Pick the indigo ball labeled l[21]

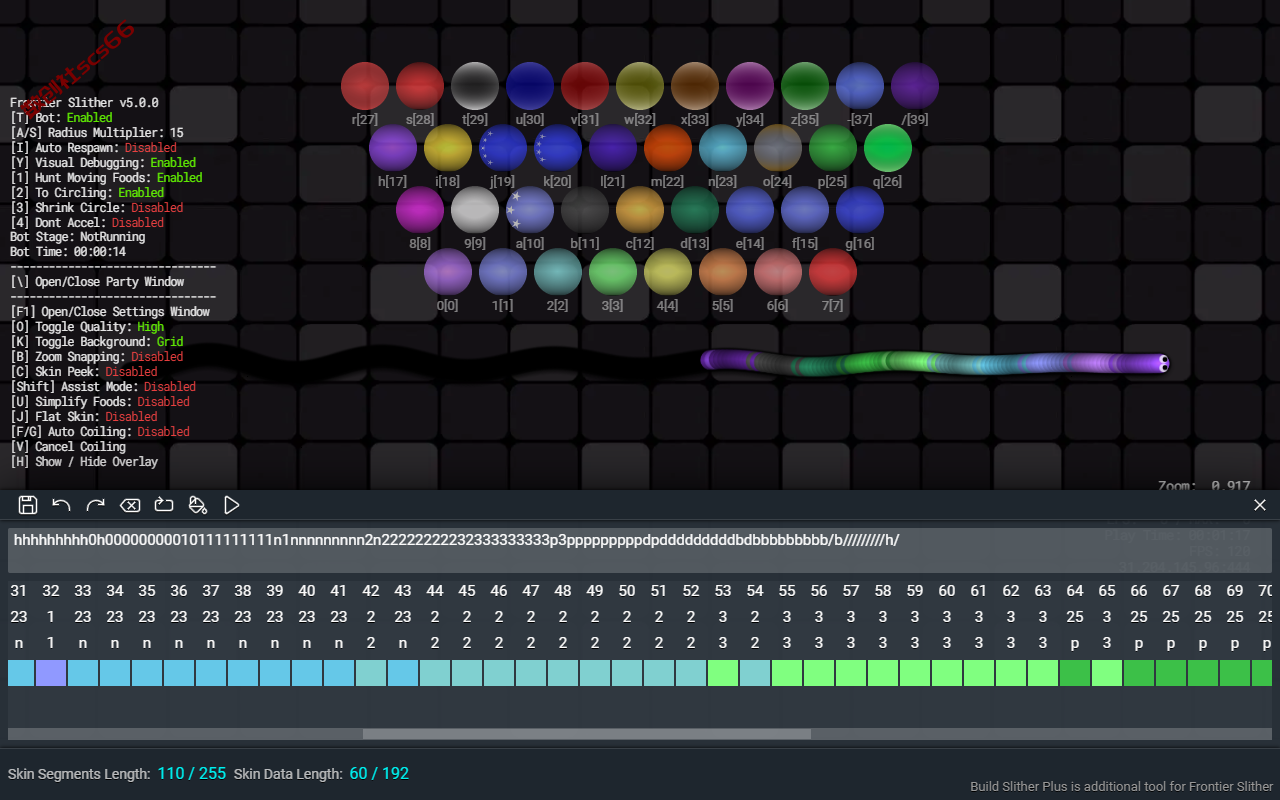coord(613,148)
